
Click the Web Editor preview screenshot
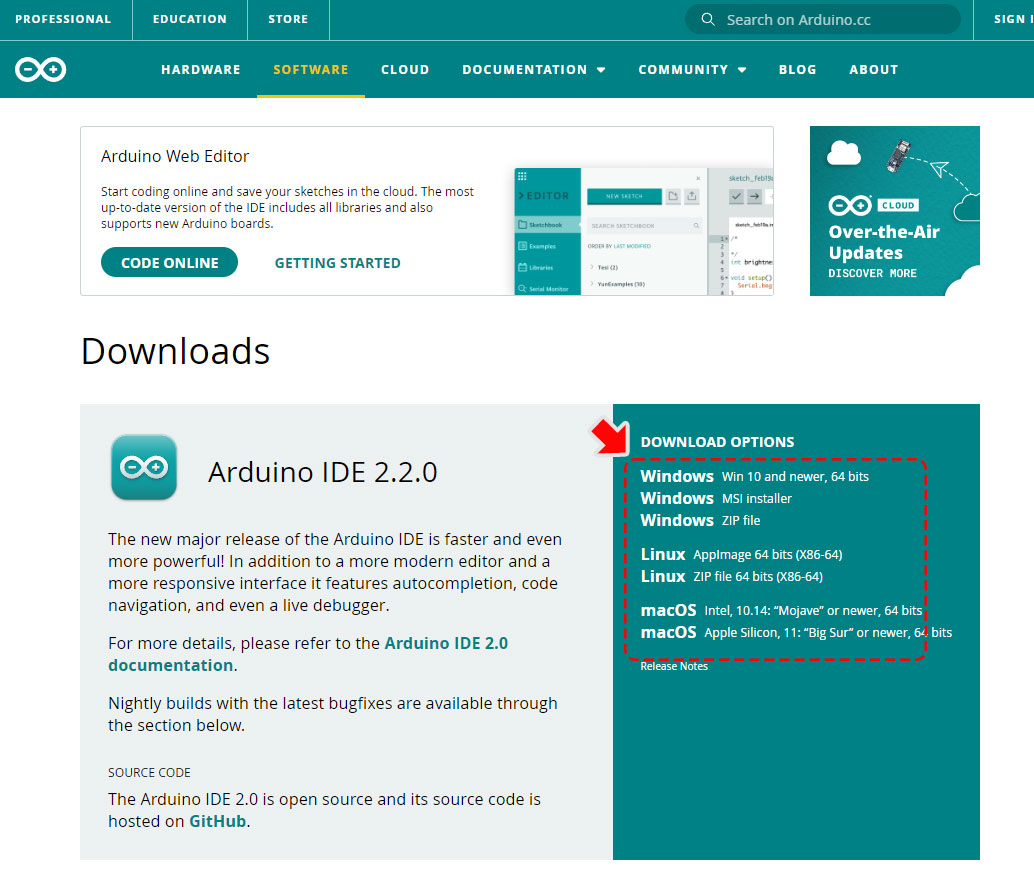tap(644, 231)
